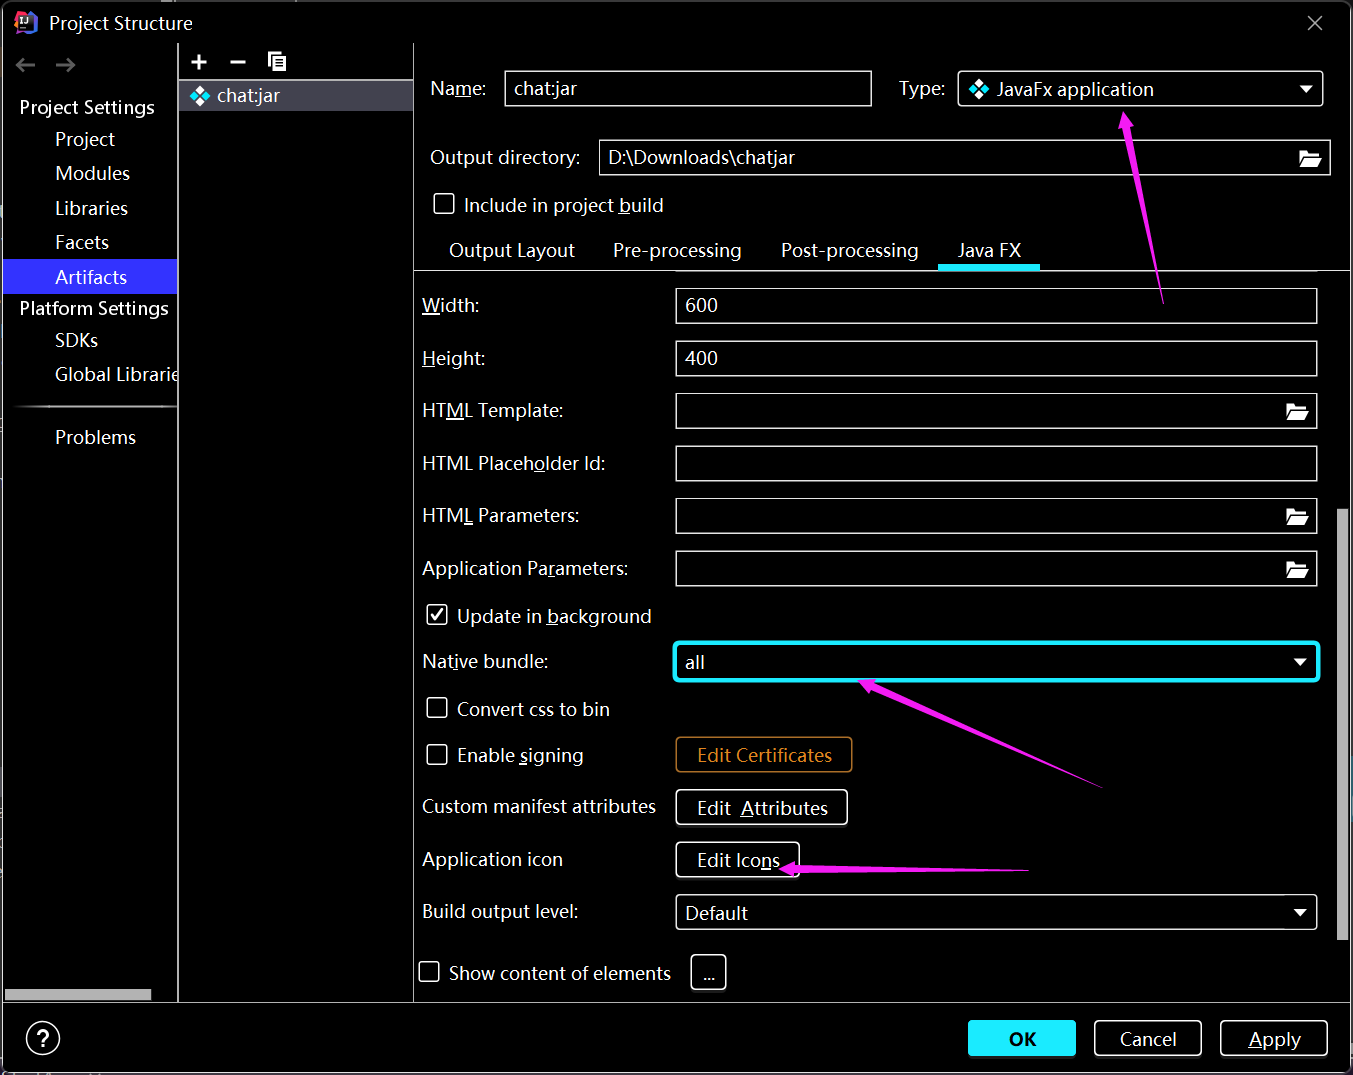
Task: Select Artifacts in the sidebar
Action: click(x=90, y=277)
